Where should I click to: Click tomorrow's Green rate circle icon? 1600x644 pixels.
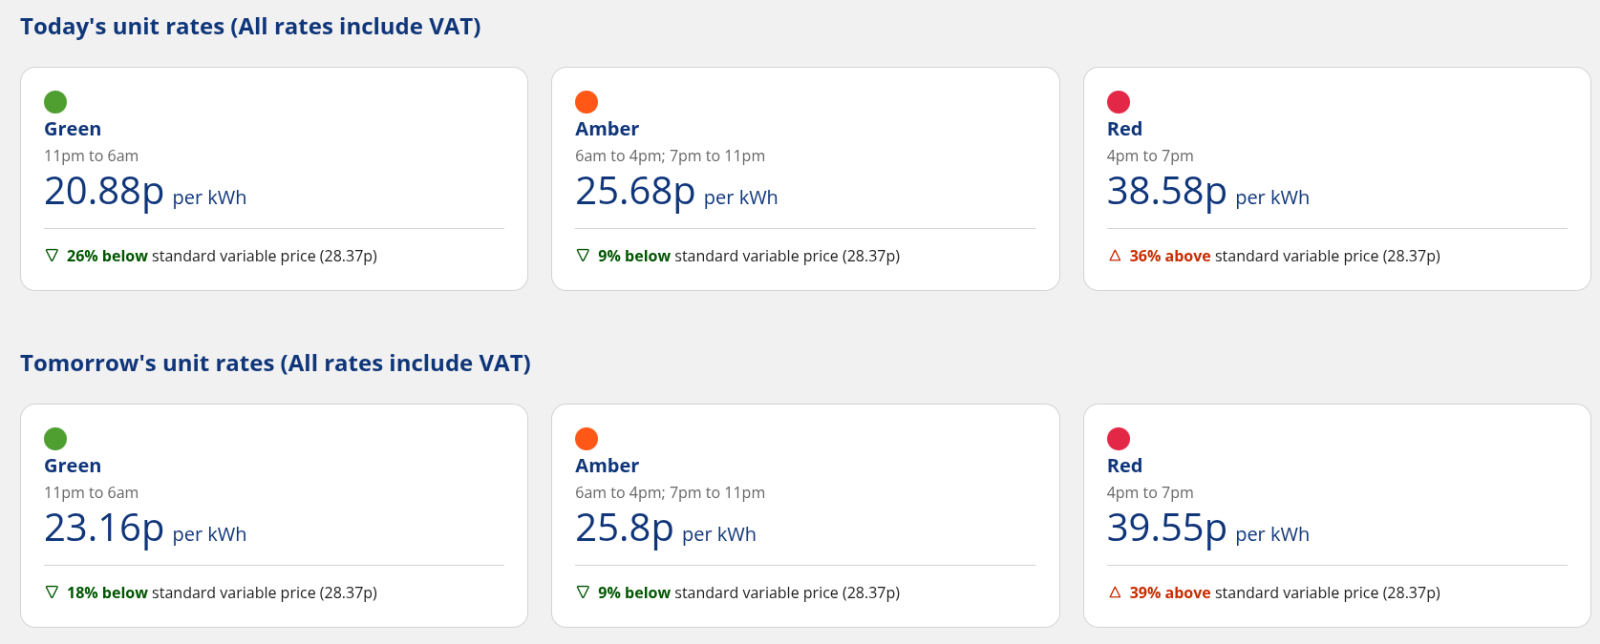(56, 439)
